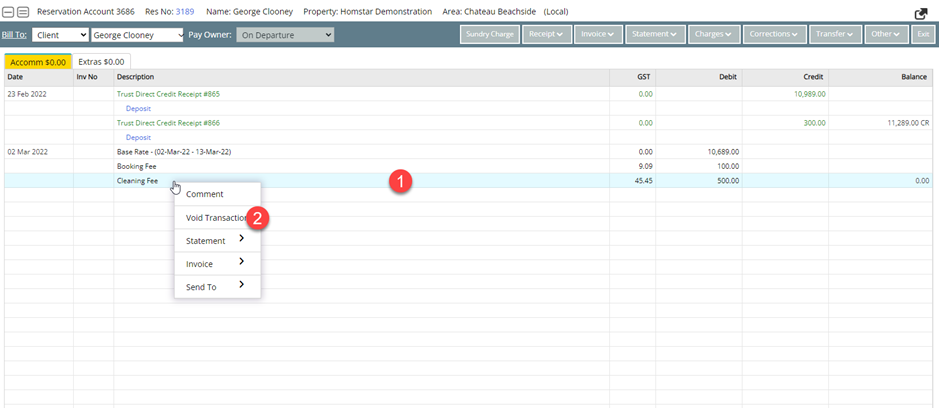This screenshot has height=408, width=939.
Task: Switch to the Extras $0.00 tab
Action: [103, 62]
